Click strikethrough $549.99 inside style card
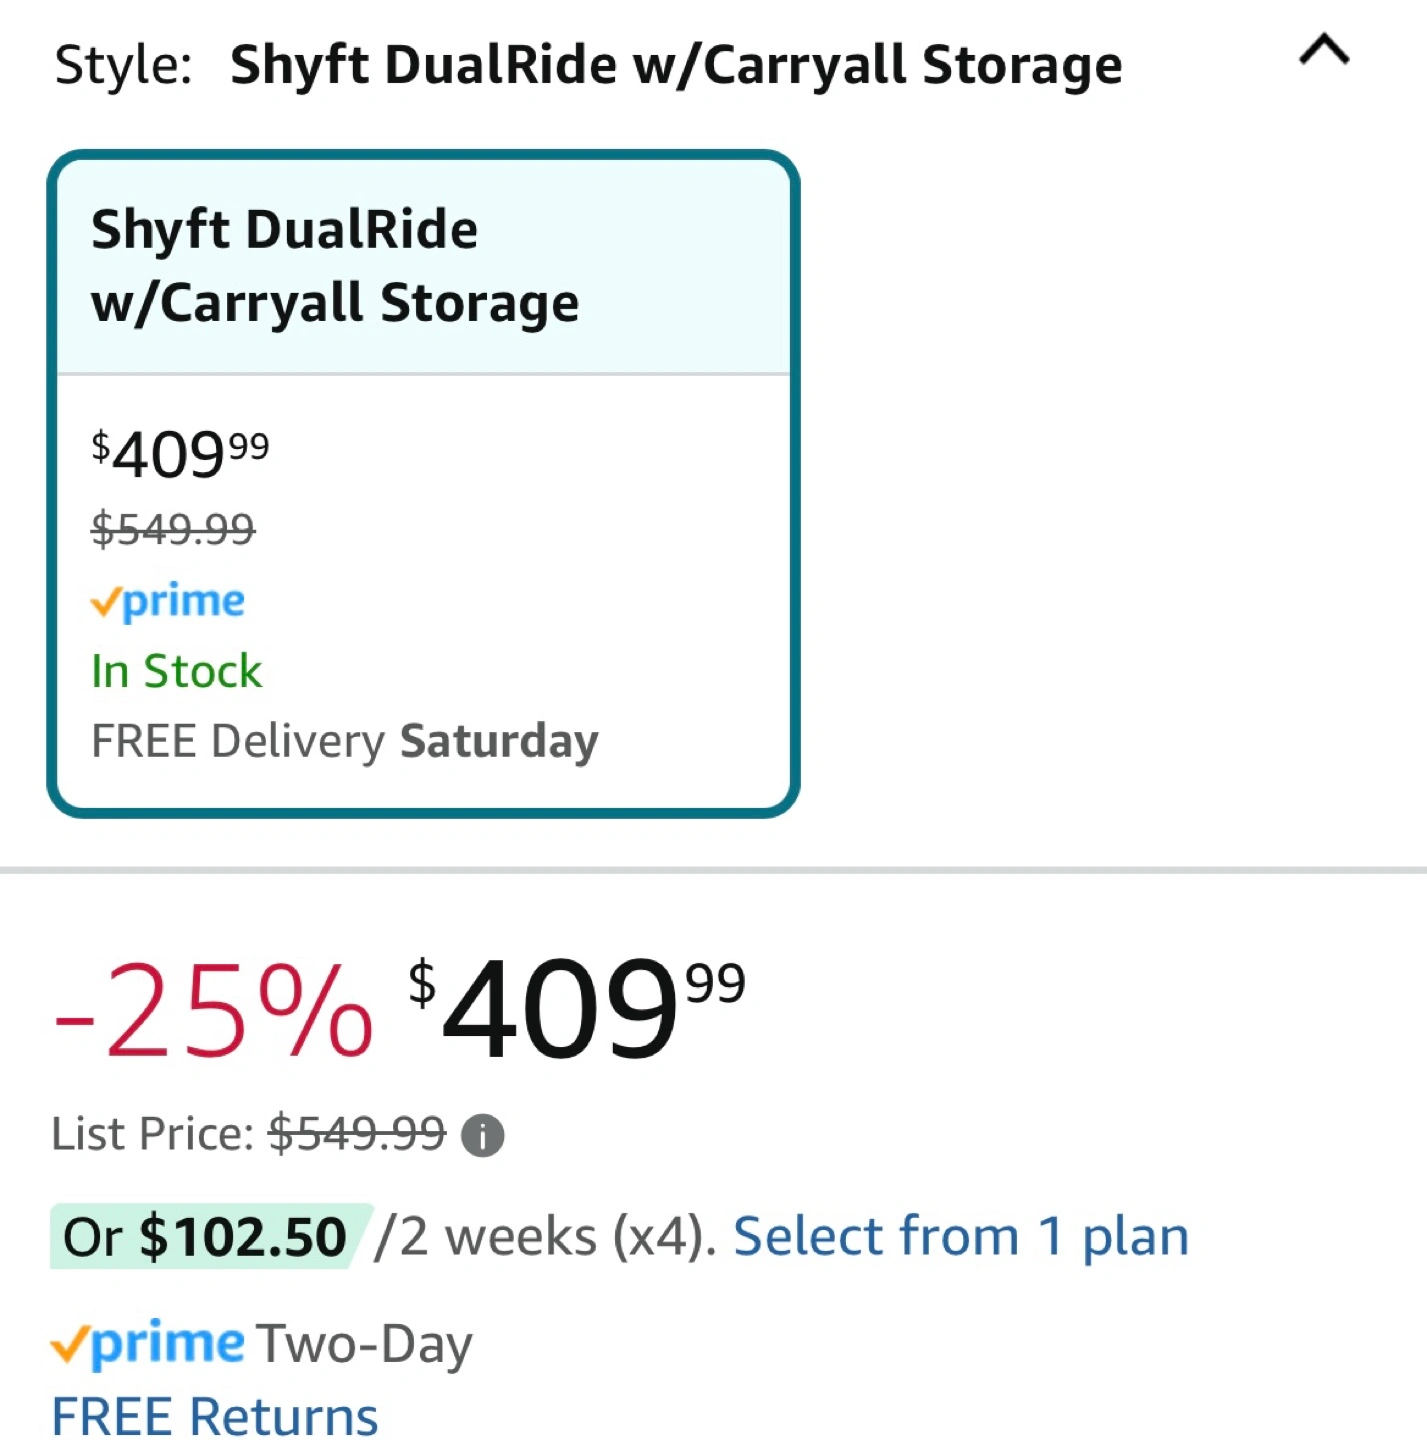The height and width of the screenshot is (1440, 1427). coord(173,529)
